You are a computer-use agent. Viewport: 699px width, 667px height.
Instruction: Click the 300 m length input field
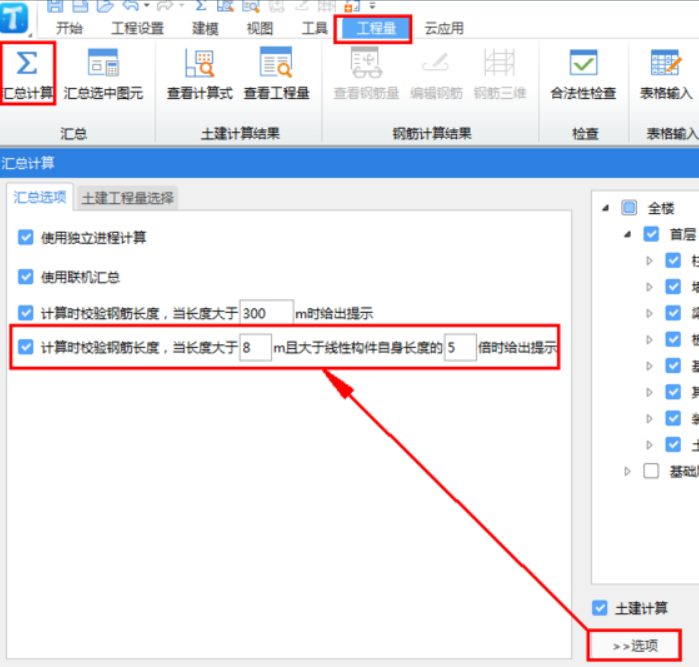[266, 313]
